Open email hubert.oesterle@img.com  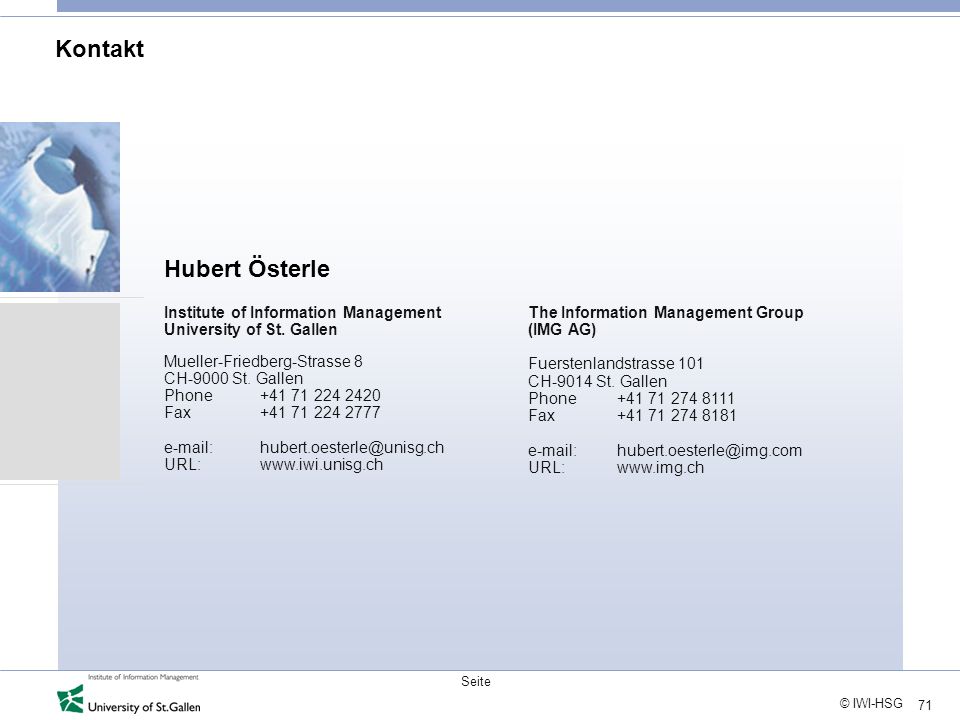pos(709,451)
